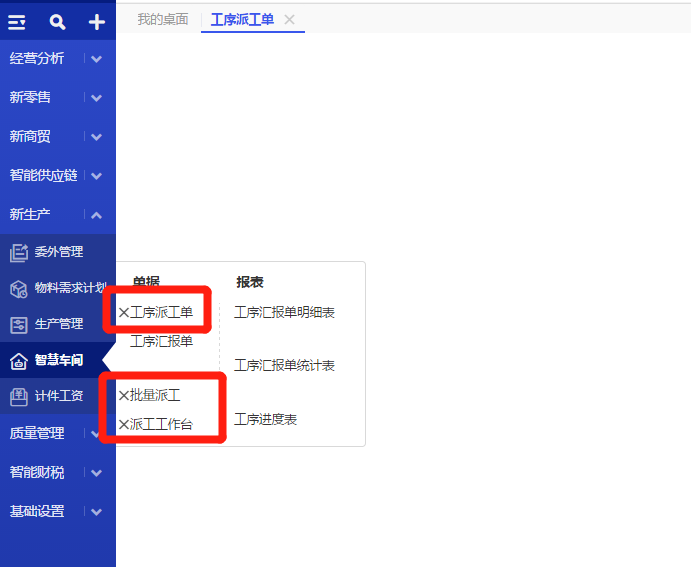Select 智慧车间 submenu item
The height and width of the screenshot is (567, 691).
pyautogui.click(x=58, y=360)
